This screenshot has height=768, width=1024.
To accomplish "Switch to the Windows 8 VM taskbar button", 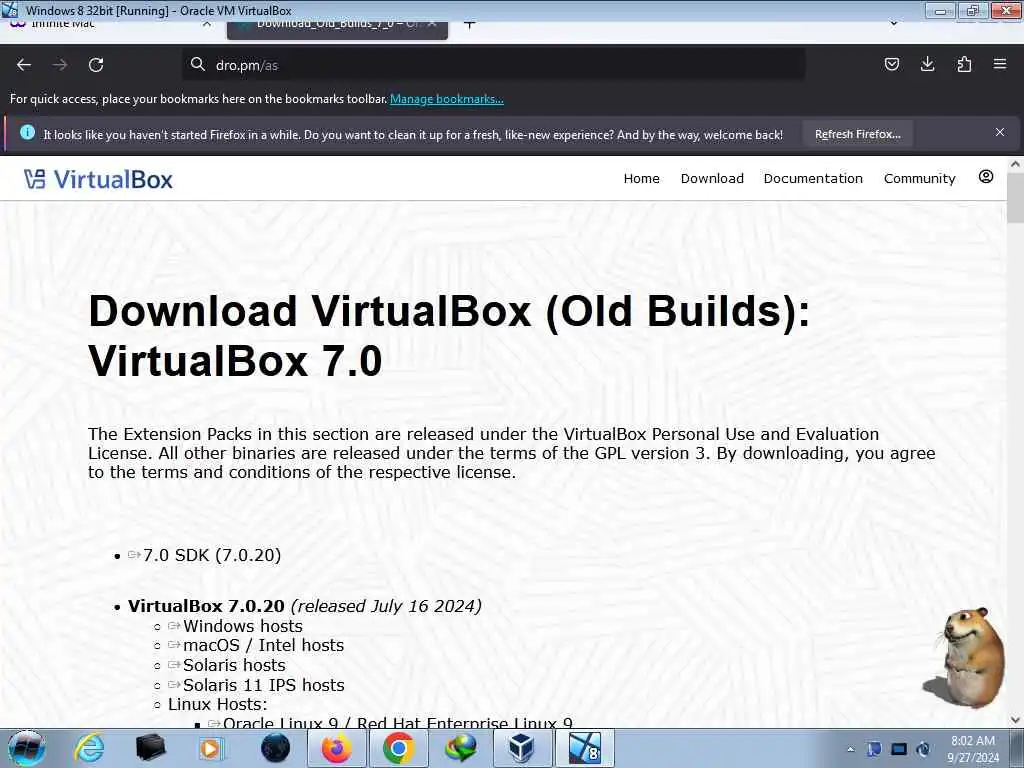I will 584,748.
